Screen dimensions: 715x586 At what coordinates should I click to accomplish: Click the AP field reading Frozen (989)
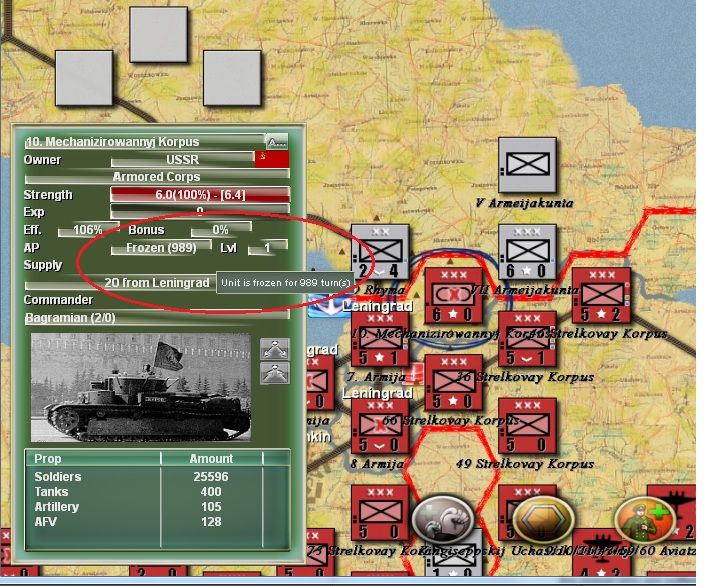[161, 248]
